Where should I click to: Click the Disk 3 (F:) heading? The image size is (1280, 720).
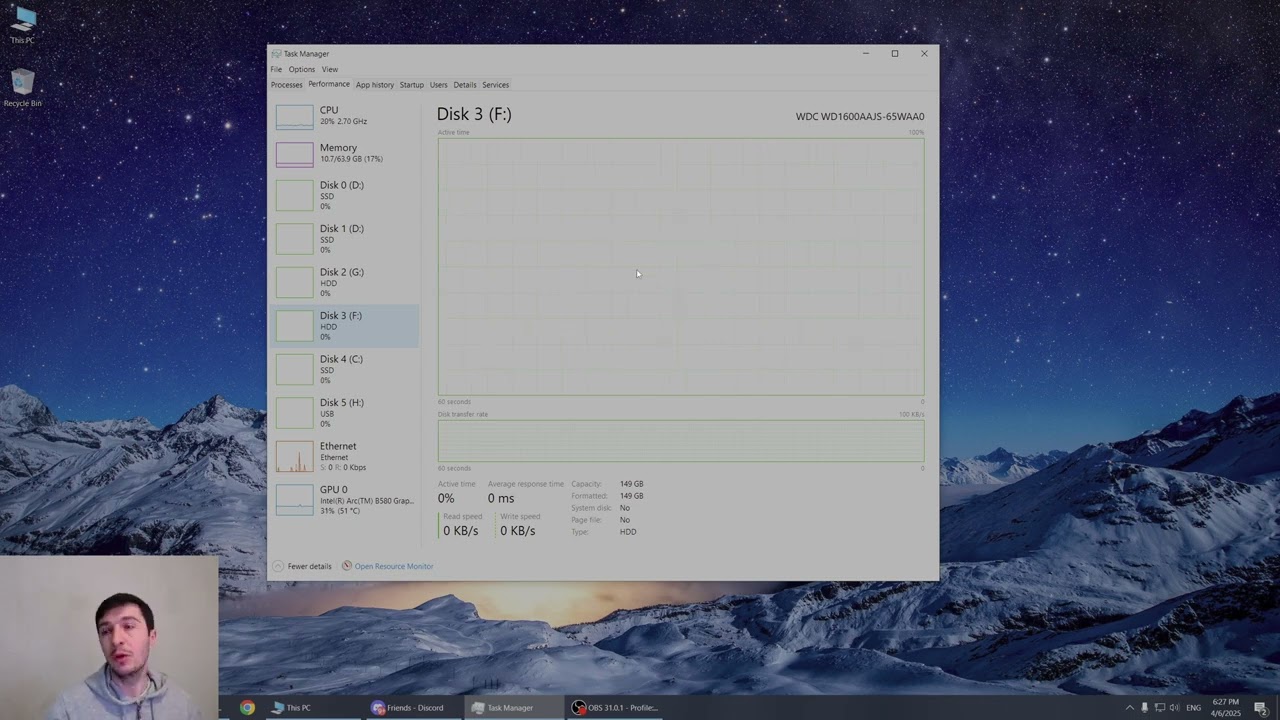[x=474, y=114]
